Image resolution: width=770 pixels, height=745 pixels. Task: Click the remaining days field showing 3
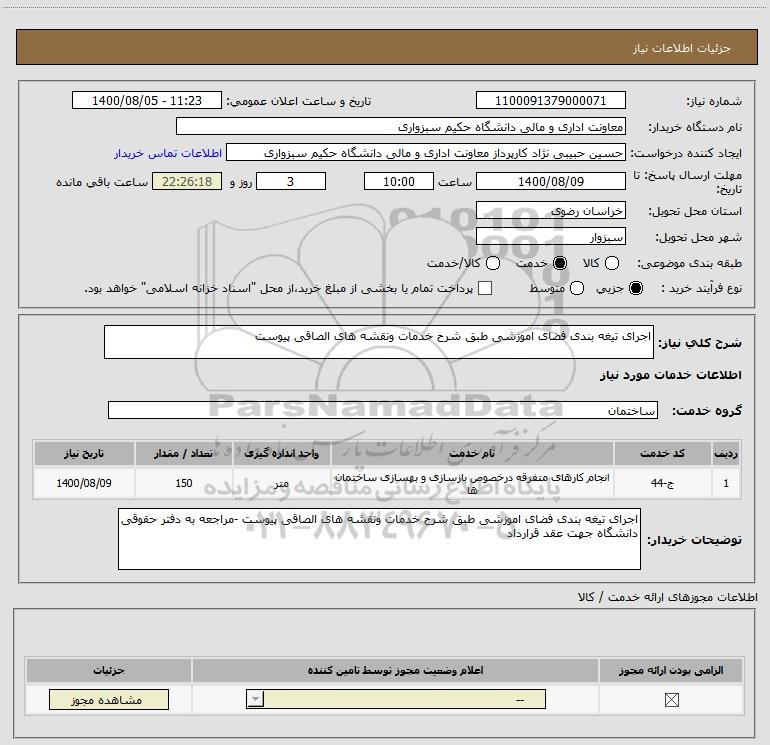click(x=291, y=181)
